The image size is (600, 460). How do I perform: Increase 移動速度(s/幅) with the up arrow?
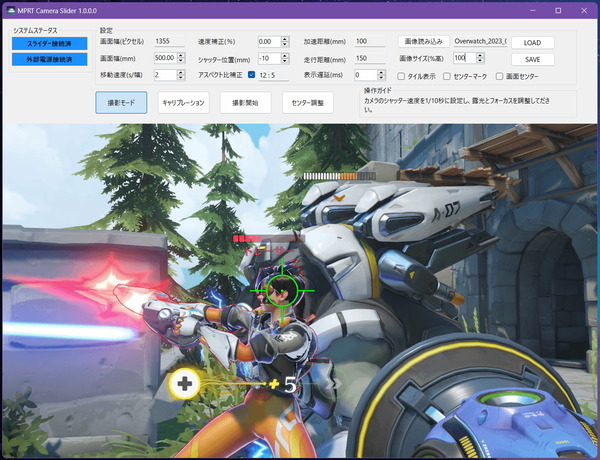(x=181, y=72)
